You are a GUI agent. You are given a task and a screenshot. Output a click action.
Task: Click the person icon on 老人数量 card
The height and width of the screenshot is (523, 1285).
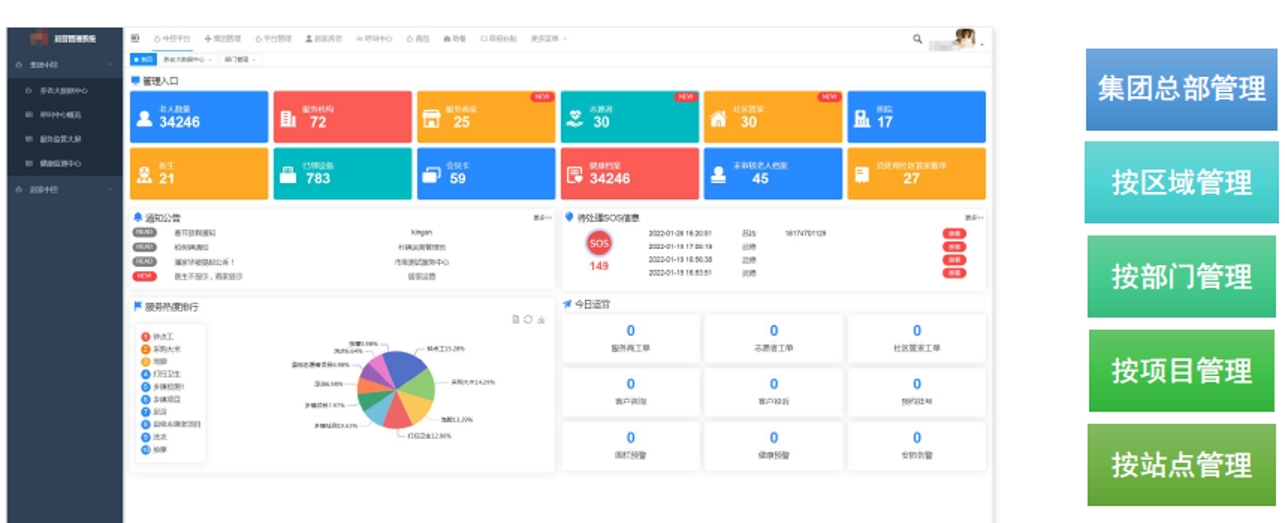144,120
